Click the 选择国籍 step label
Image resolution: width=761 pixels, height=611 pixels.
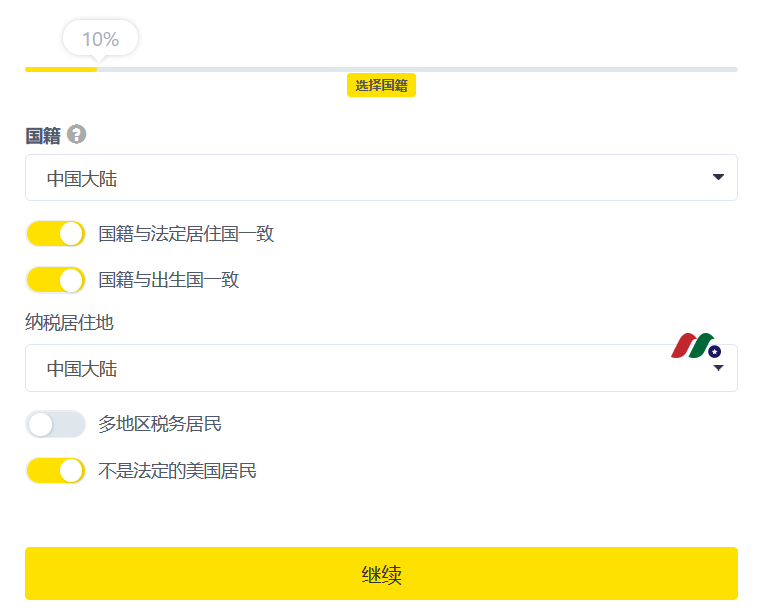(x=381, y=85)
